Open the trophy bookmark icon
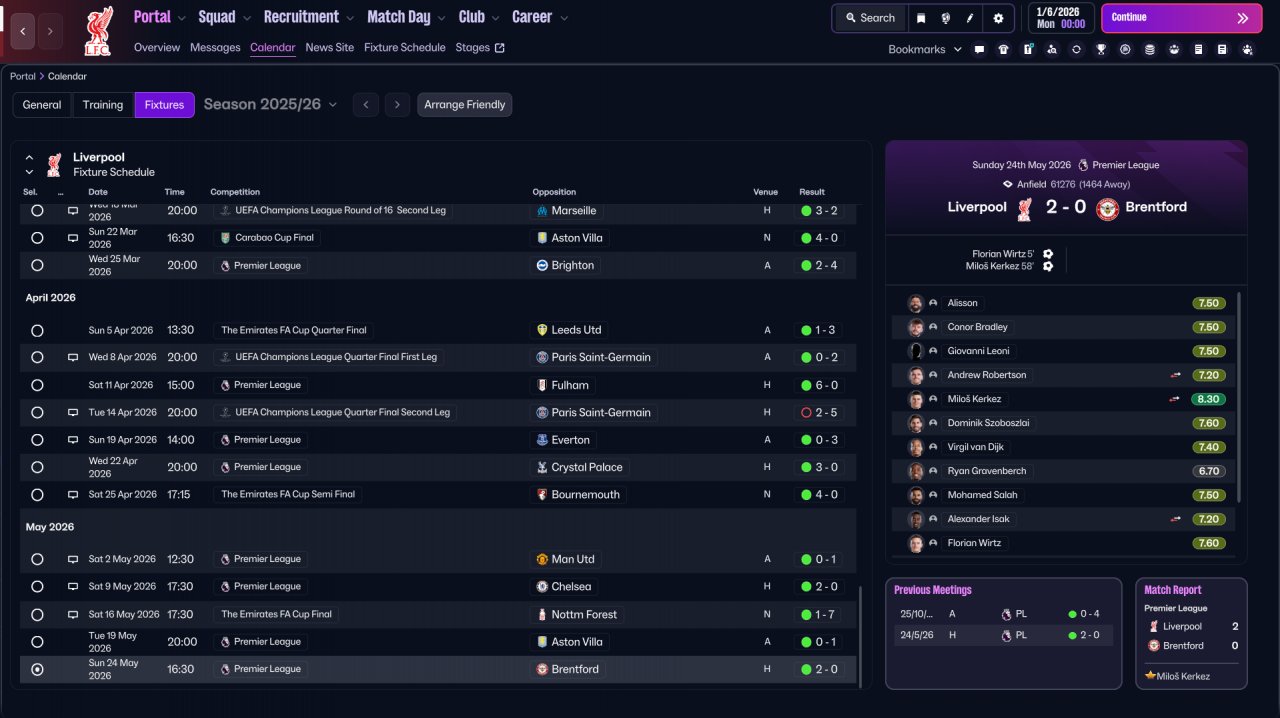 (x=1101, y=49)
